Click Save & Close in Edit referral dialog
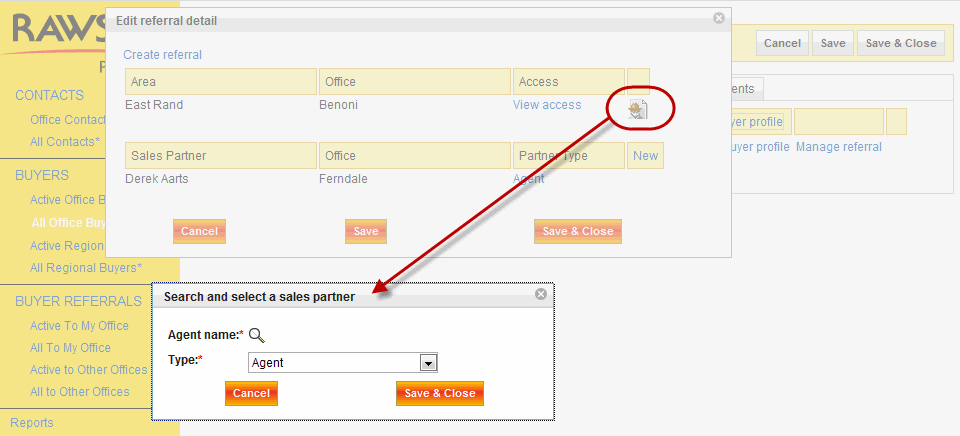Viewport: 960px width, 436px height. (577, 231)
